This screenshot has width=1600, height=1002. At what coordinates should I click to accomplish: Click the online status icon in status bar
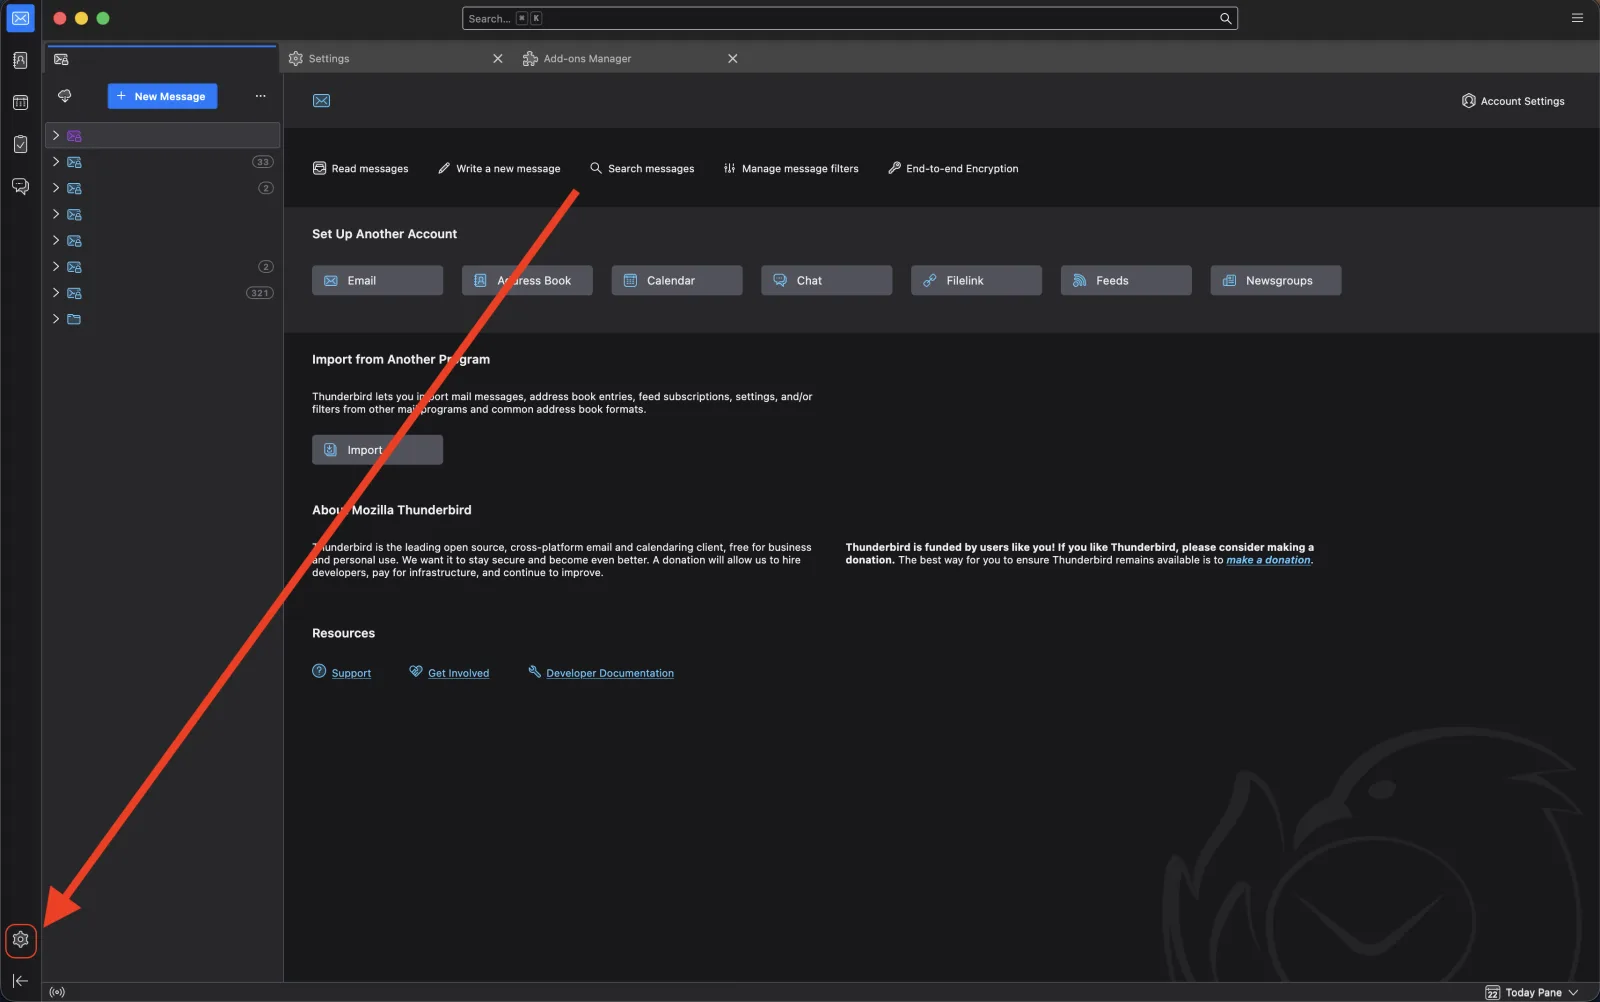coord(57,992)
